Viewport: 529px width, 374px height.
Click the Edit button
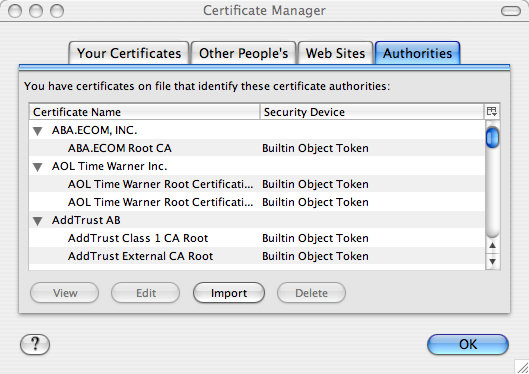click(146, 293)
